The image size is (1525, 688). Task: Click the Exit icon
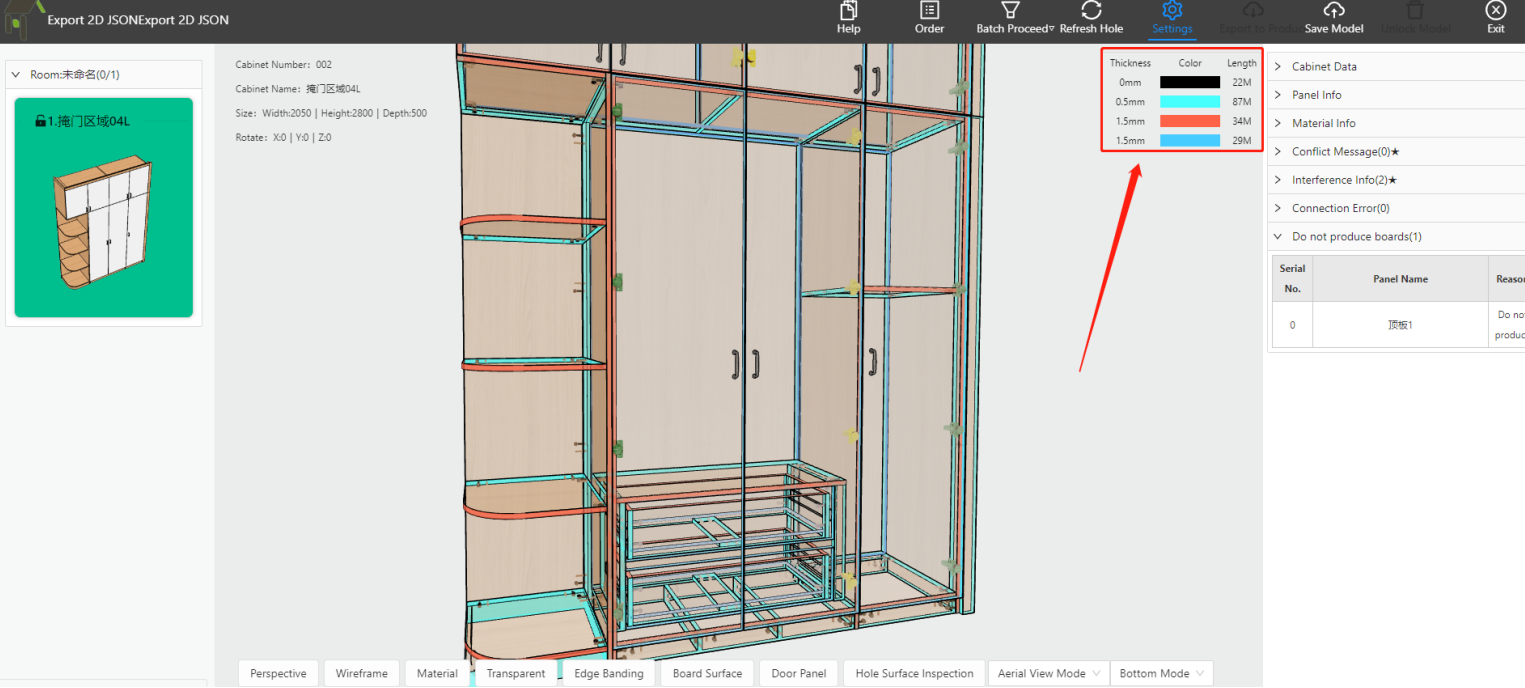tap(1495, 11)
